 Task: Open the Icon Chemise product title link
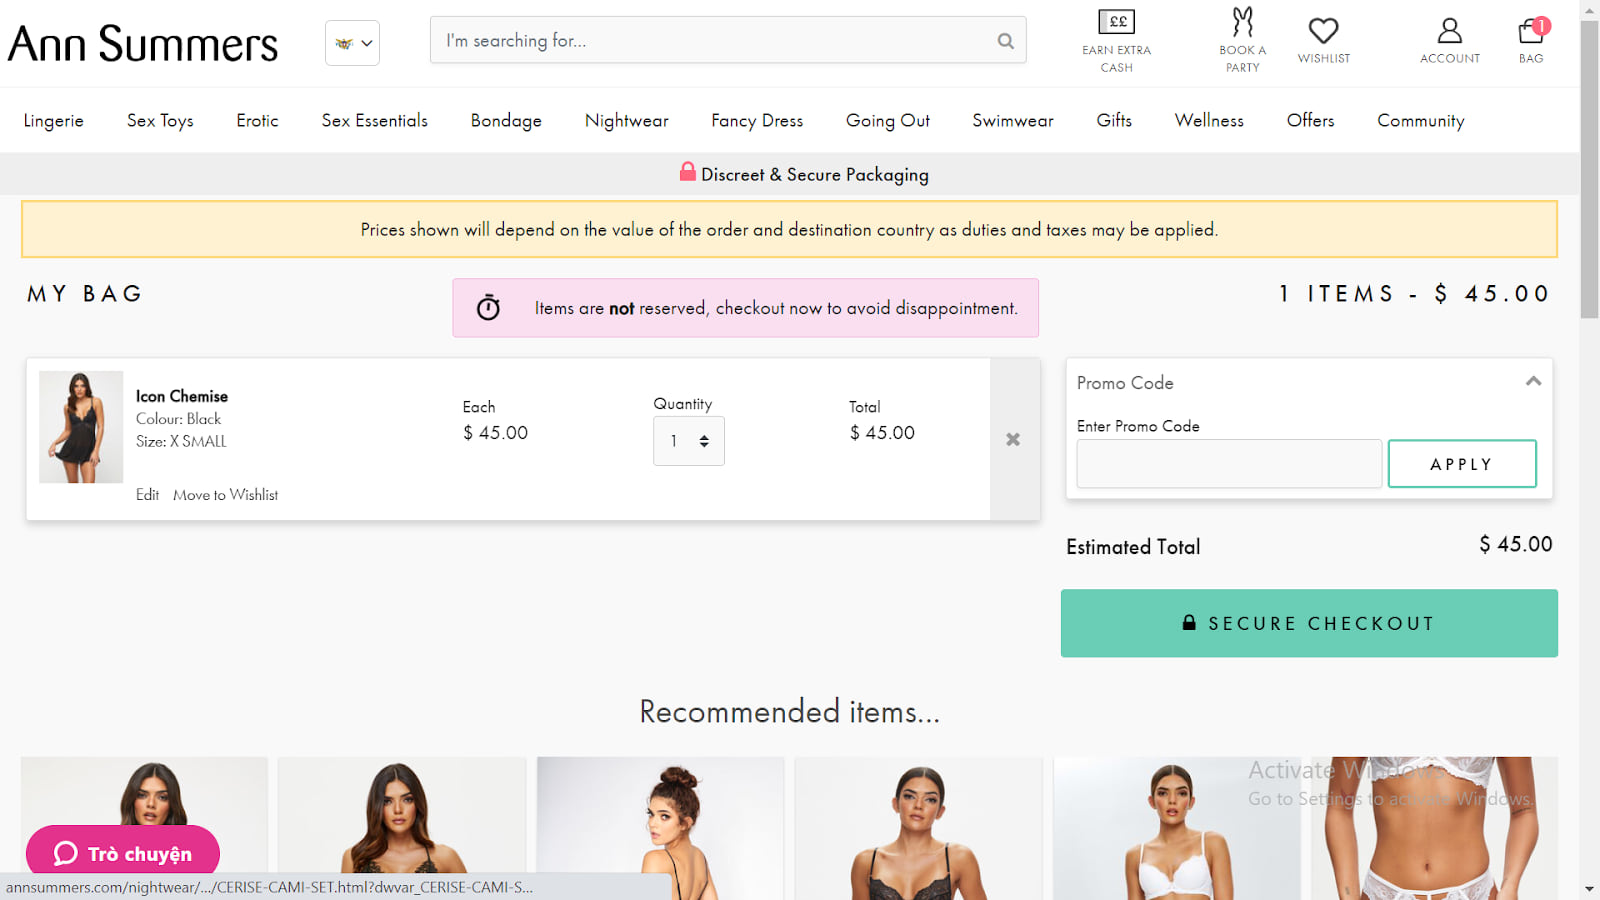click(182, 396)
